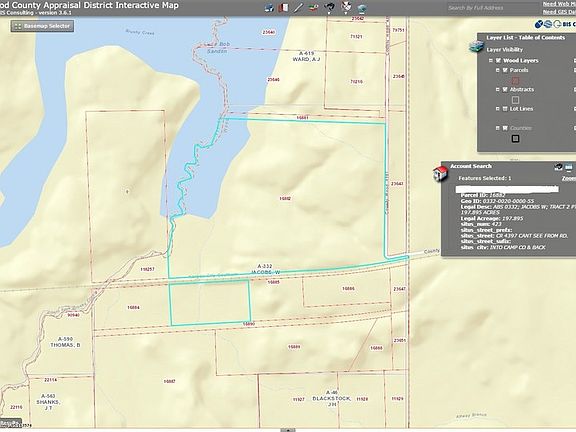Click the print map toolbar icon
This screenshot has width=576, height=432.
coord(270,8)
